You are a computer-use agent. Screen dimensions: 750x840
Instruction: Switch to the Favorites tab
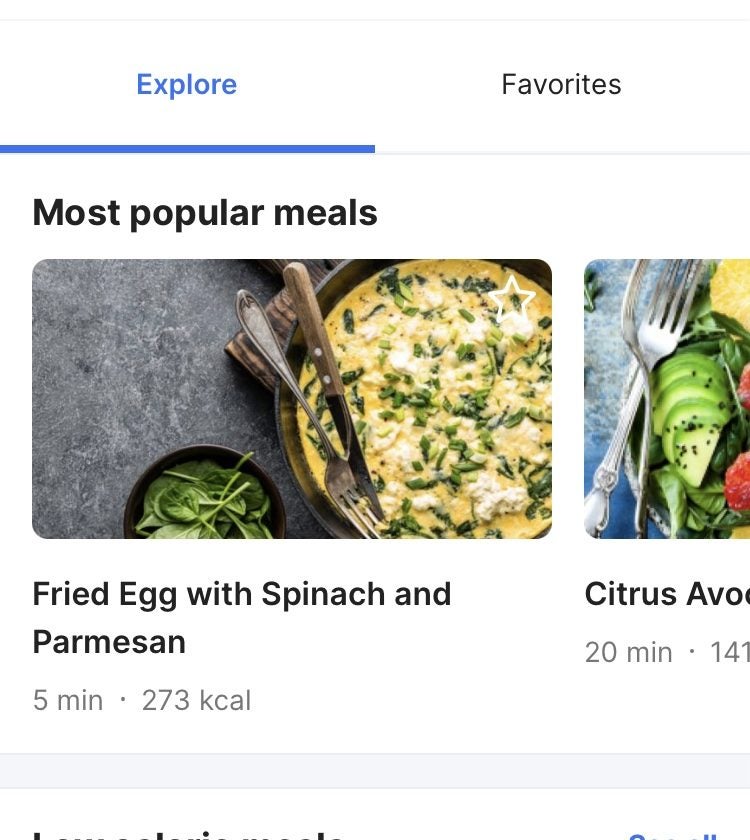pyautogui.click(x=561, y=84)
